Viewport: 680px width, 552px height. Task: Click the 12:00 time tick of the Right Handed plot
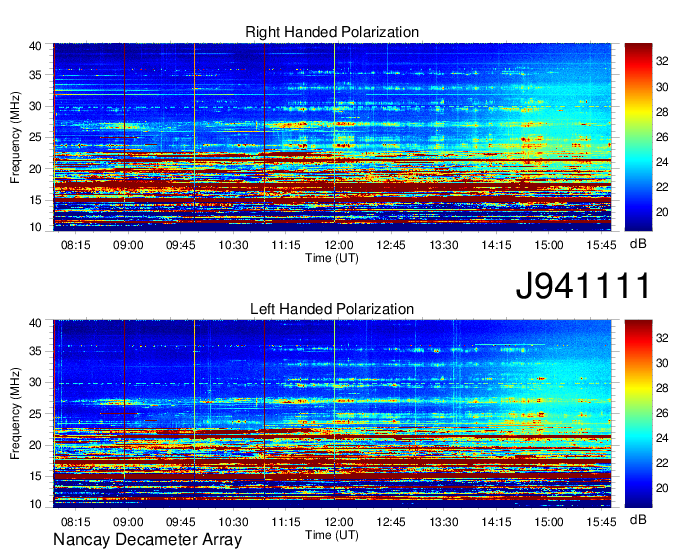click(x=339, y=245)
